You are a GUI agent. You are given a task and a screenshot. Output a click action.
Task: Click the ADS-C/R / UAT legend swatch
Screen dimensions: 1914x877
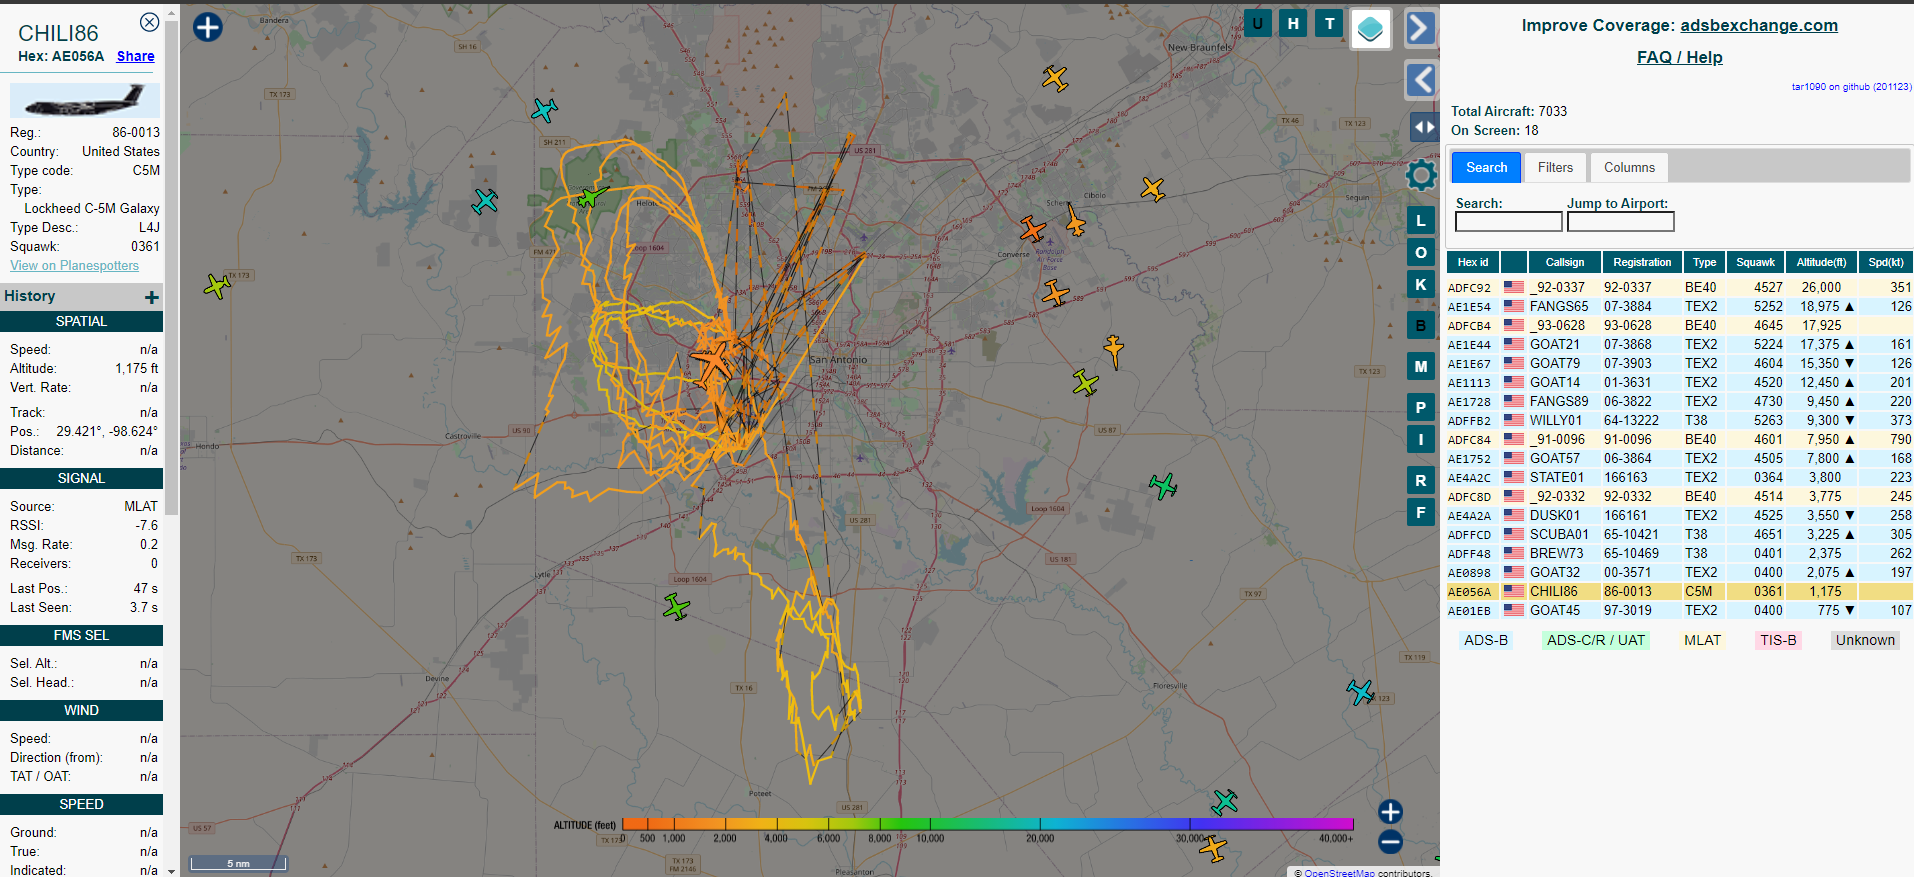[x=1596, y=640]
